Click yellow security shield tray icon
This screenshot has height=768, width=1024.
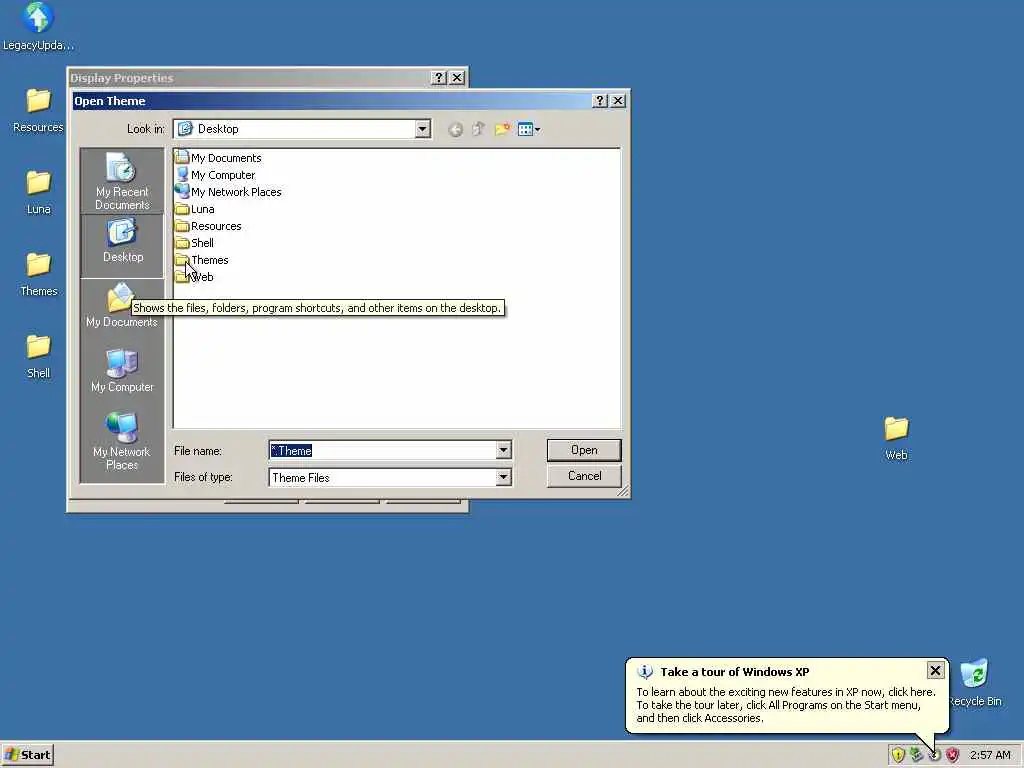(898, 755)
